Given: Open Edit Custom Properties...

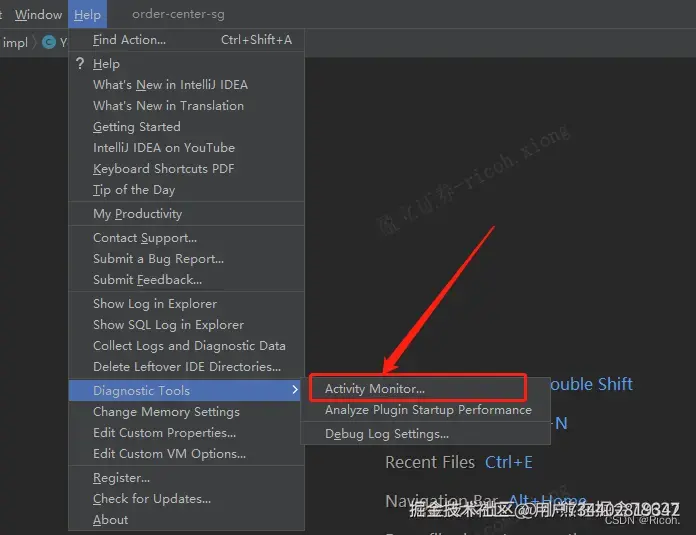Looking at the screenshot, I should click(186, 433).
